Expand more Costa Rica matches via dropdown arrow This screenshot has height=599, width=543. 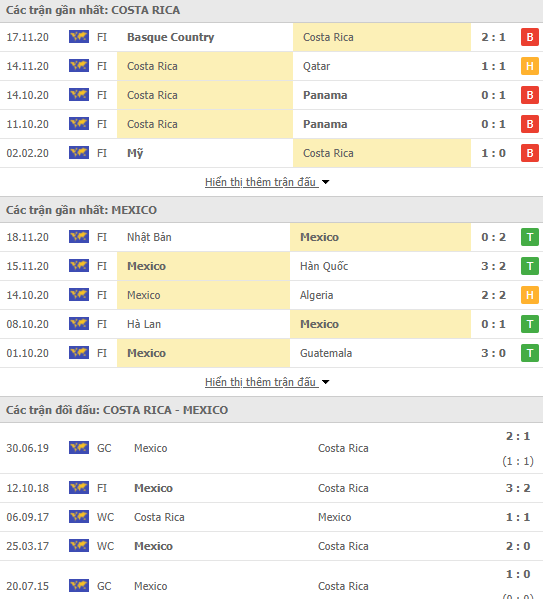(x=325, y=182)
